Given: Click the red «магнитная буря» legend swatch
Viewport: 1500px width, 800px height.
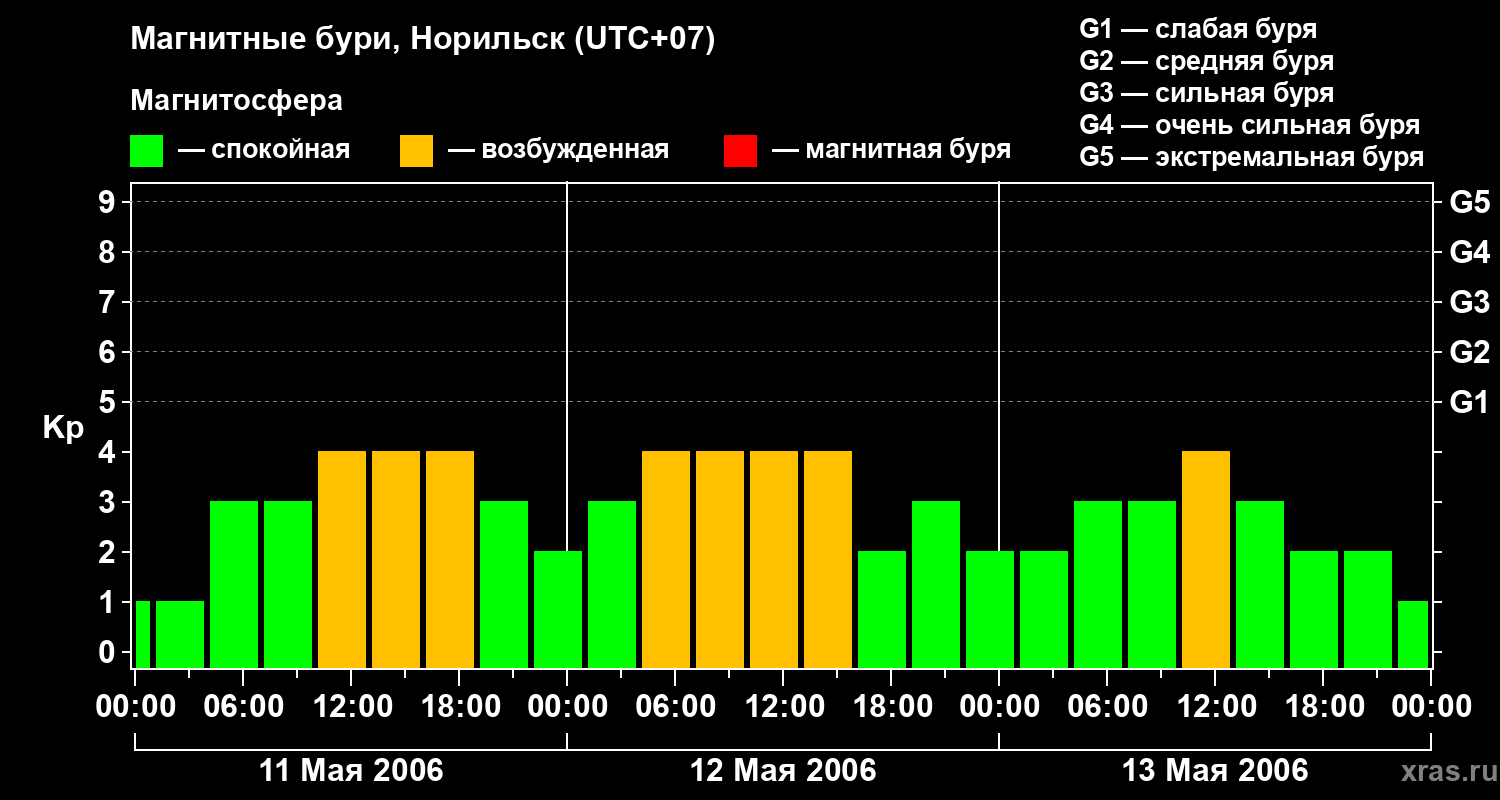Looking at the screenshot, I should pos(740,151).
